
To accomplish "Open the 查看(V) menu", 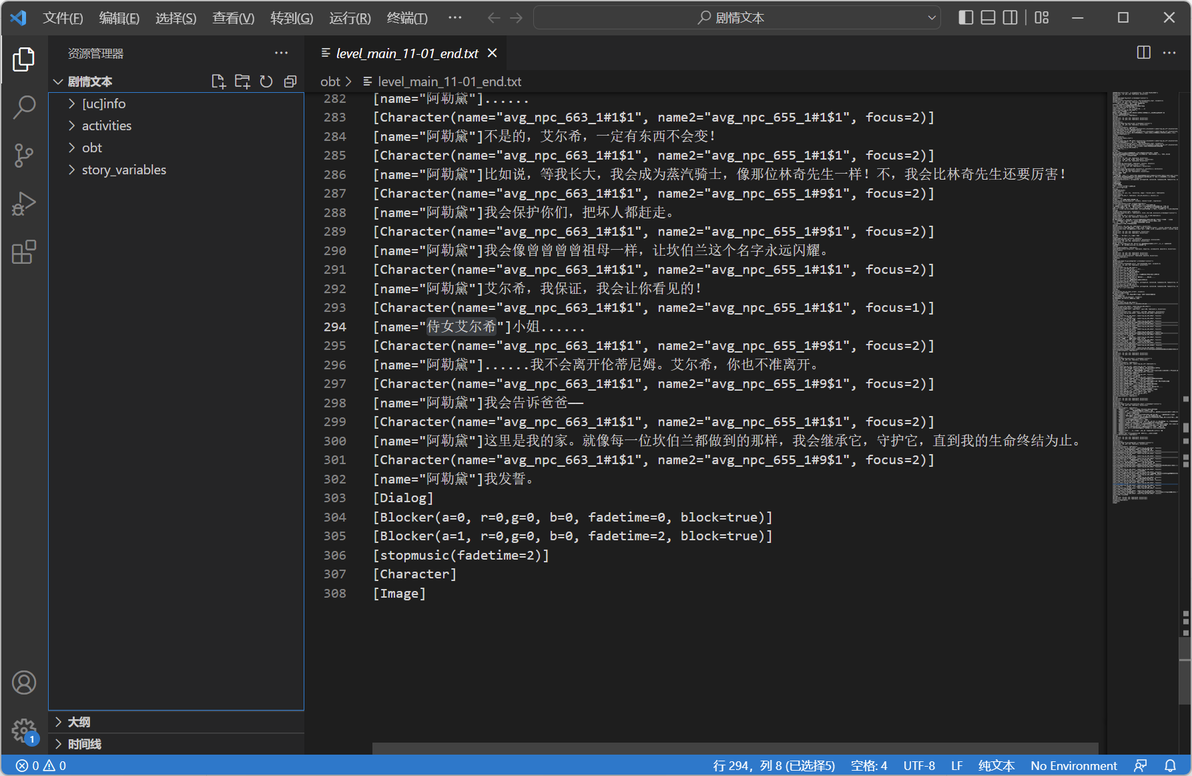I will click(233, 17).
